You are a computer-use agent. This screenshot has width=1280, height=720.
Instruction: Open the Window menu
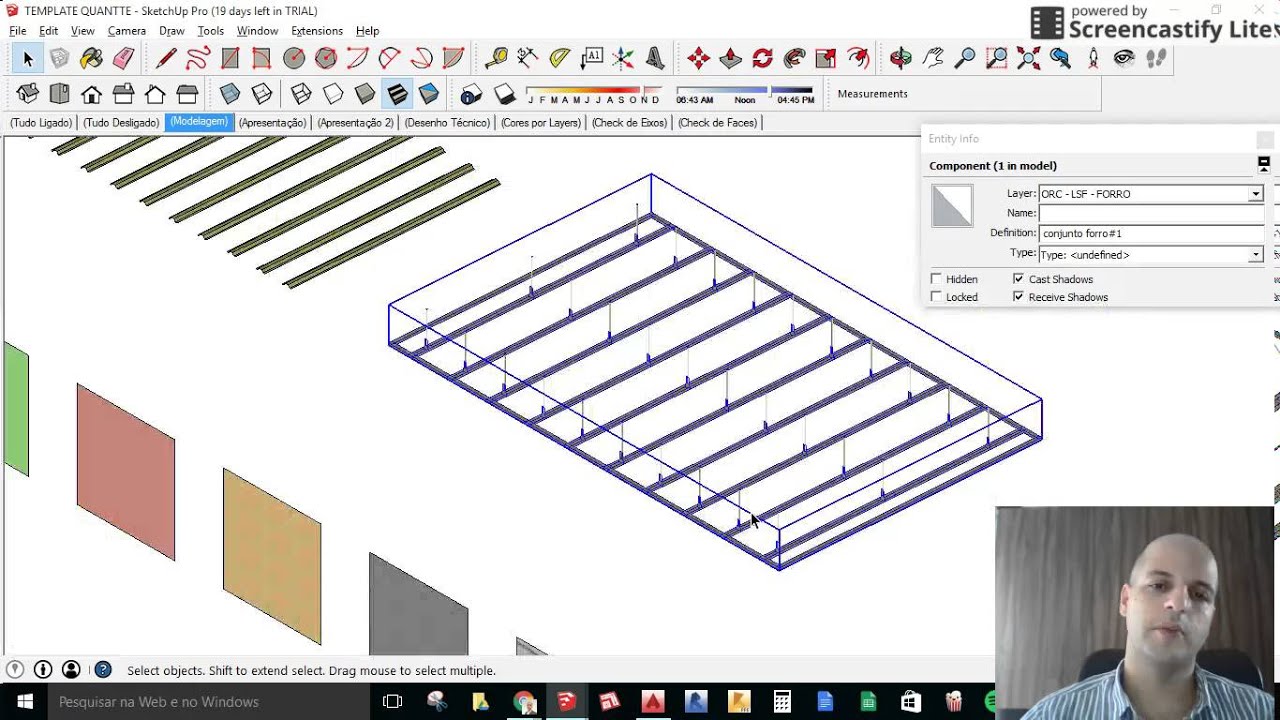click(x=257, y=31)
